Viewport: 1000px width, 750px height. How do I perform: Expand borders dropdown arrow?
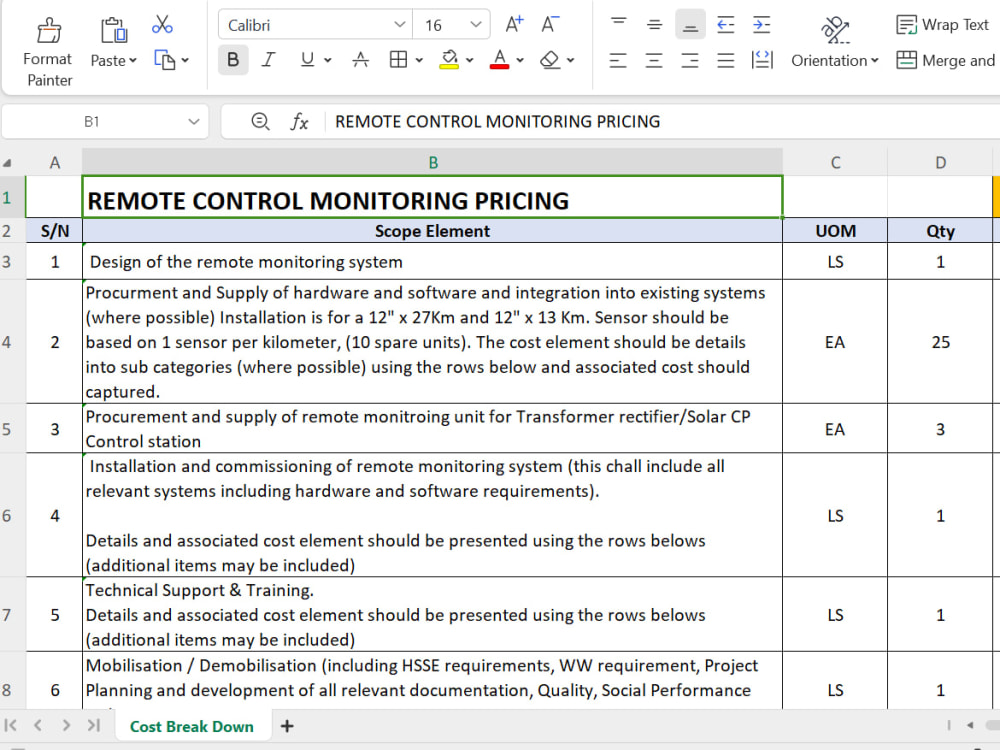pyautogui.click(x=419, y=61)
